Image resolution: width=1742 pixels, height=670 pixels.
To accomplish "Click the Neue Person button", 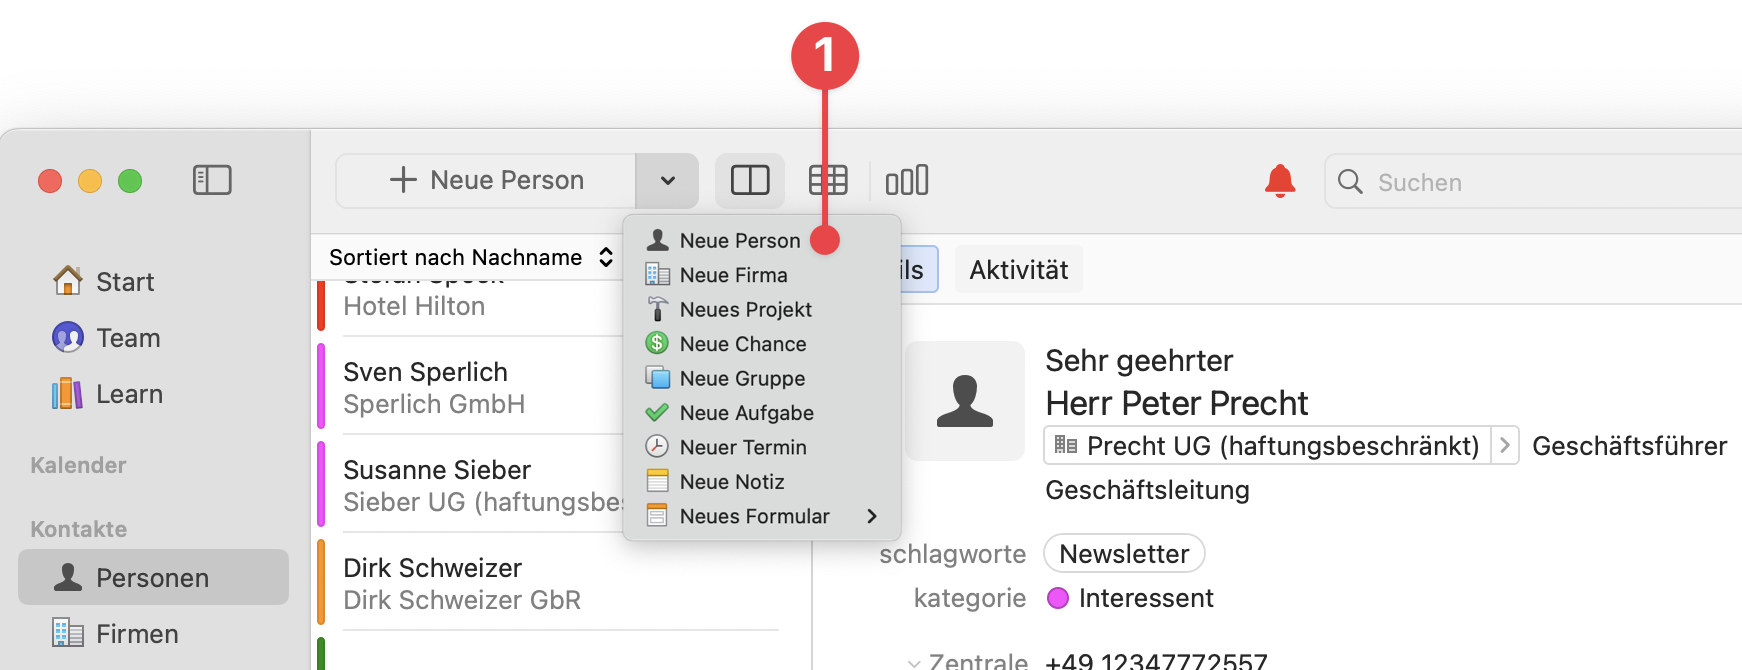I will click(x=486, y=180).
